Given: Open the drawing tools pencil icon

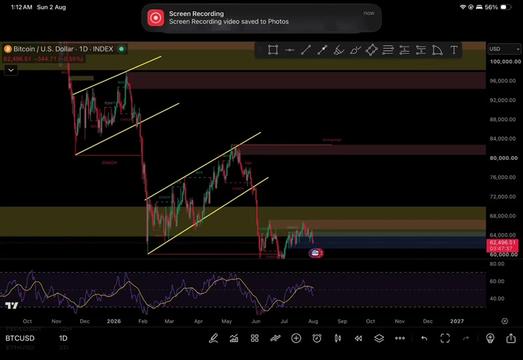Looking at the screenshot, I should coord(213,338).
